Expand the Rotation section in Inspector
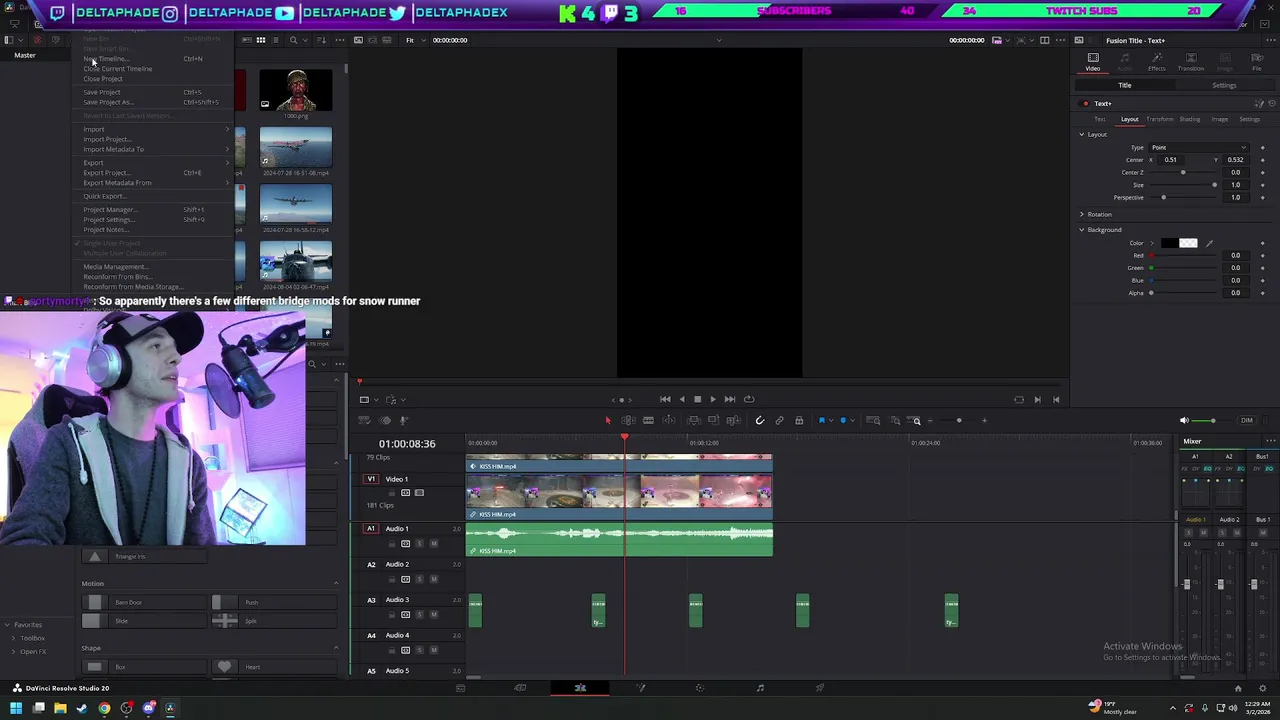Viewport: 1280px width, 720px height. click(1081, 214)
